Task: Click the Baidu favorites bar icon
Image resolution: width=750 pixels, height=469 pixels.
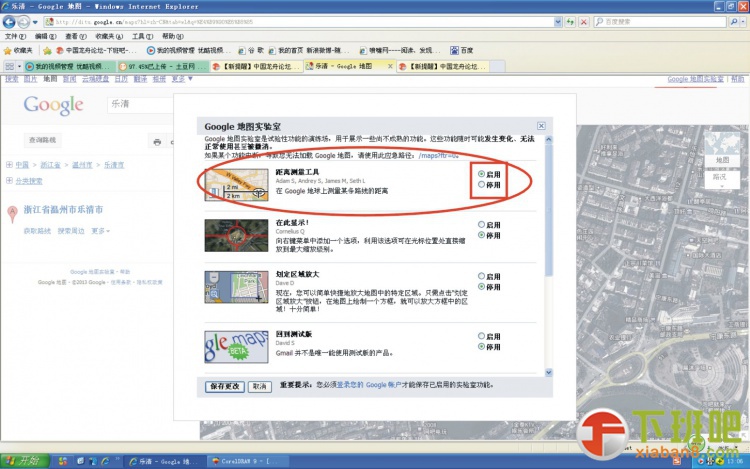Action: coord(460,49)
